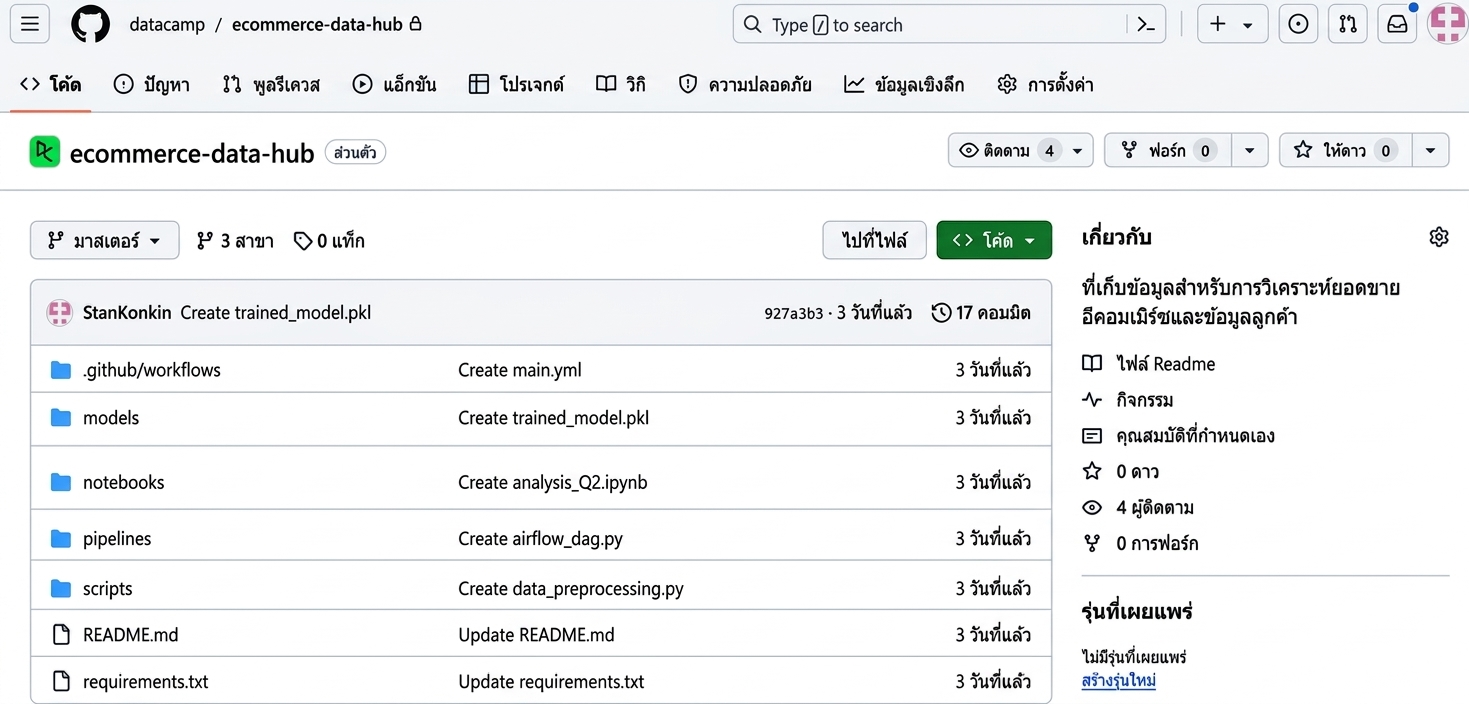Switch to the ความปลอดภัย security tab
The height and width of the screenshot is (704, 1469).
(745, 85)
